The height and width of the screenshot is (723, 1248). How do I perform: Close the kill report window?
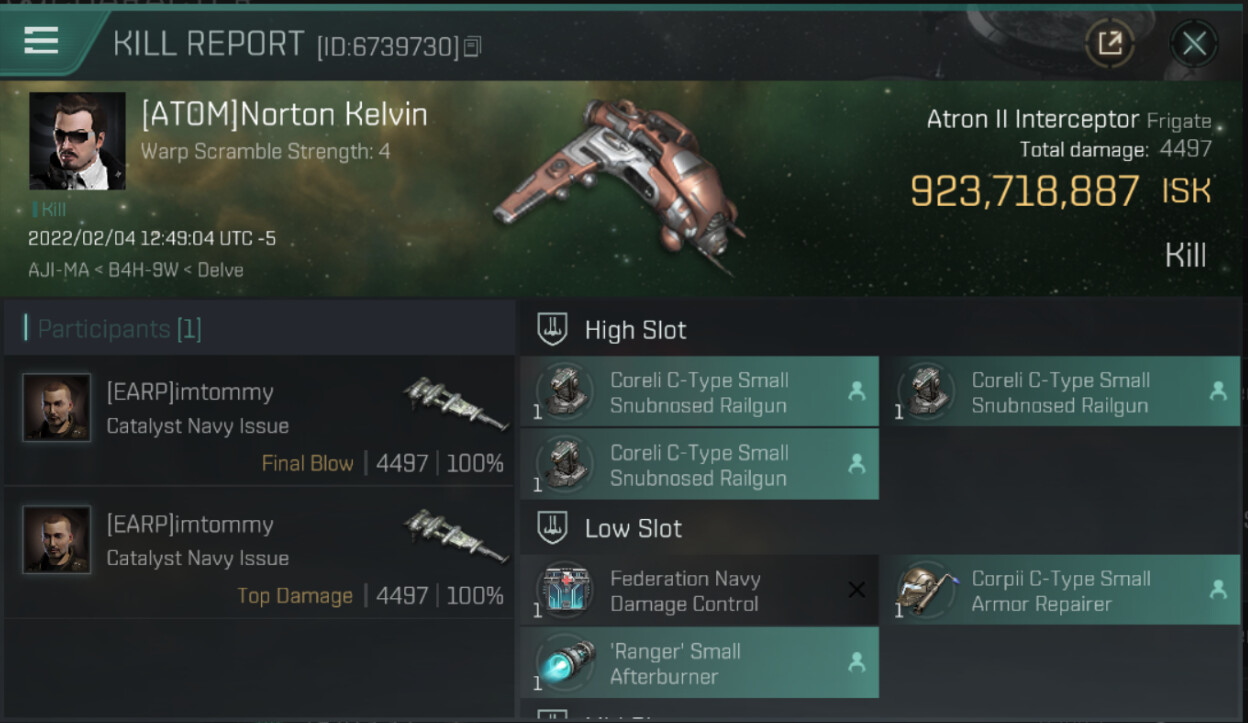click(x=1194, y=43)
